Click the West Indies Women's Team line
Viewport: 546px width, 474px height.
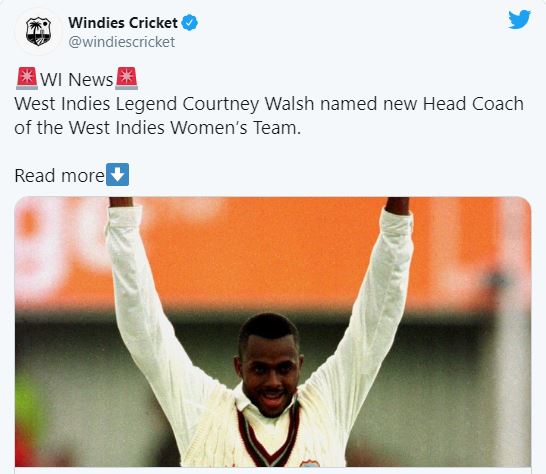point(157,128)
